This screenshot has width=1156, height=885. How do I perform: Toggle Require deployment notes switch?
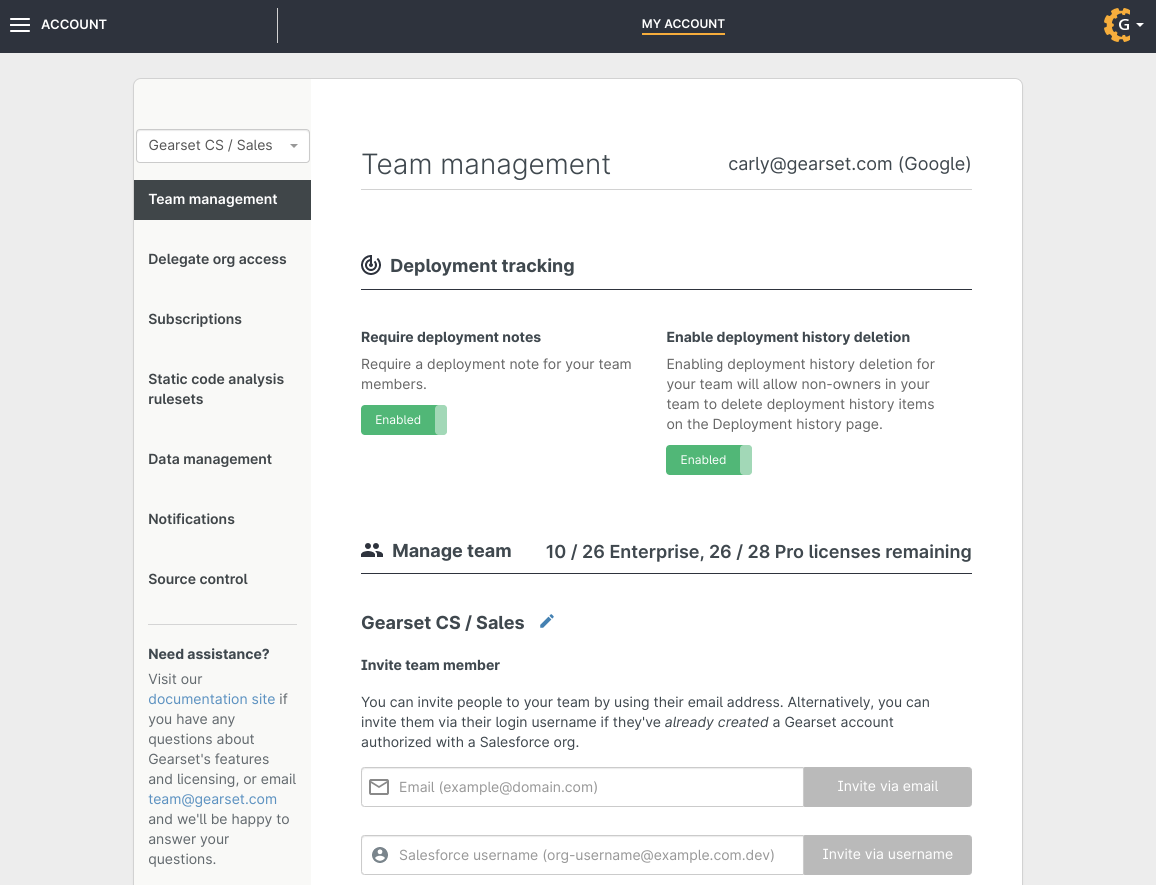[x=403, y=420]
